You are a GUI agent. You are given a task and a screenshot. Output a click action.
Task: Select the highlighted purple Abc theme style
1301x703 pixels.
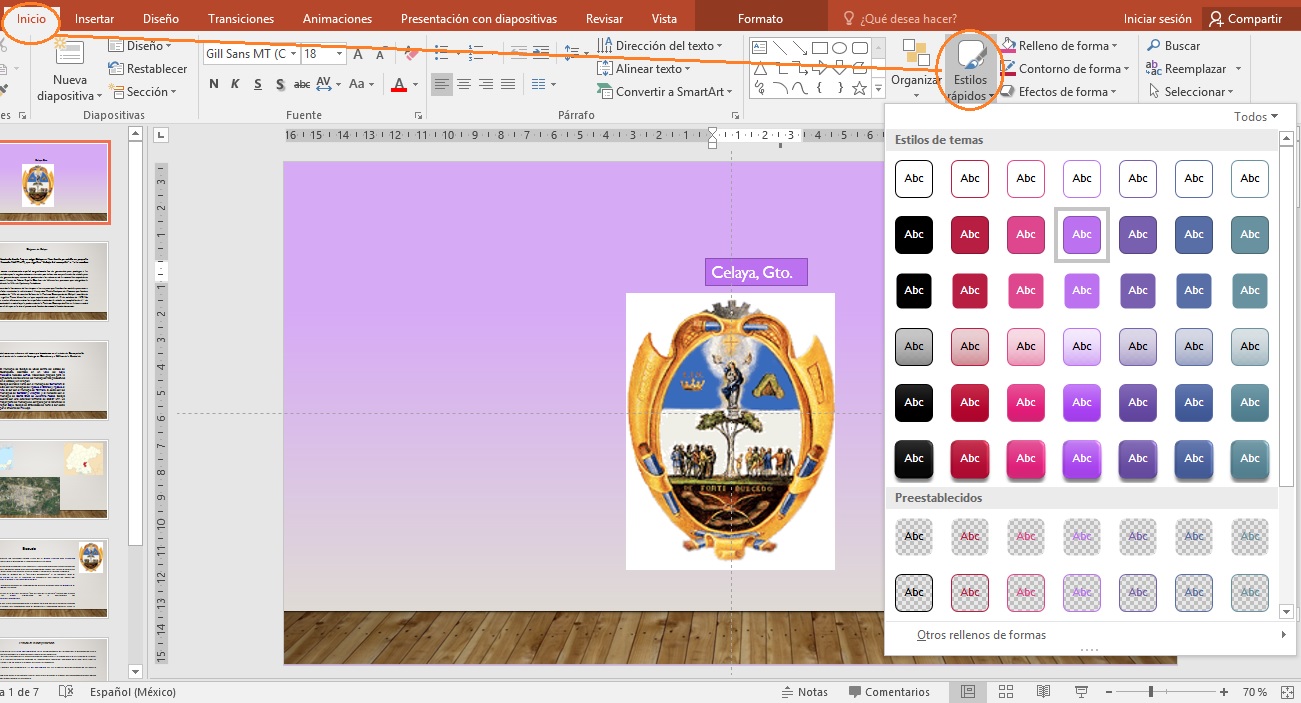[1081, 235]
